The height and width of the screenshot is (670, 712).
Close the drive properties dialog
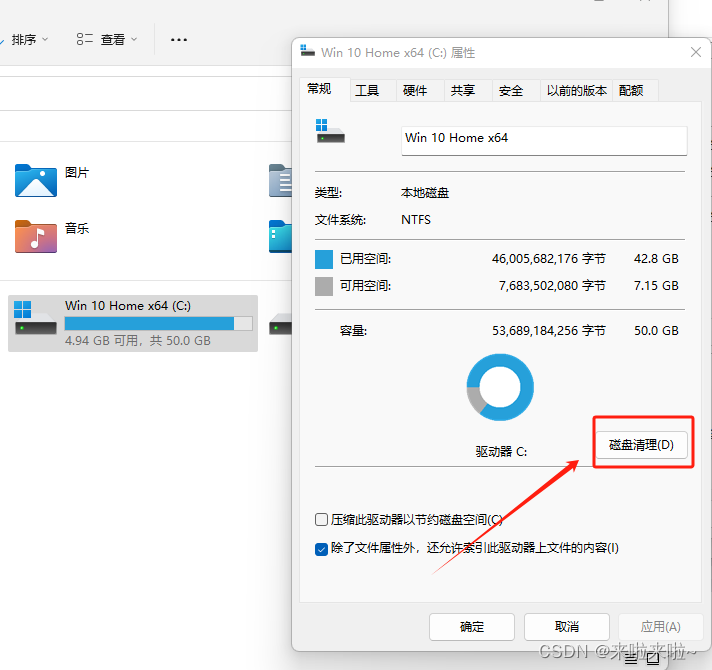696,52
